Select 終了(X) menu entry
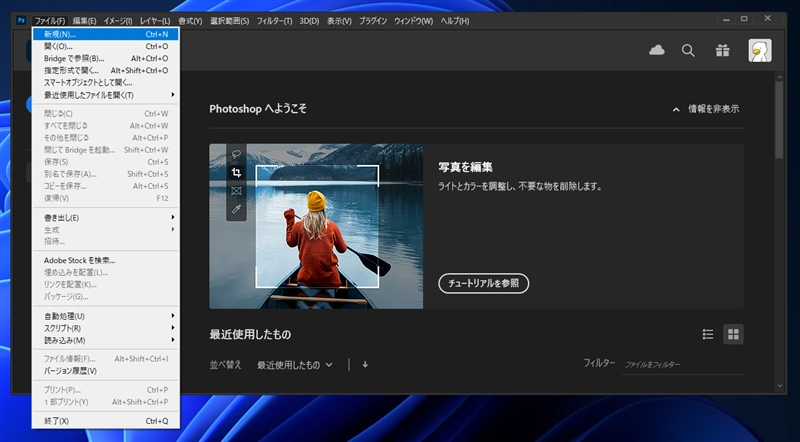 pyautogui.click(x=106, y=421)
